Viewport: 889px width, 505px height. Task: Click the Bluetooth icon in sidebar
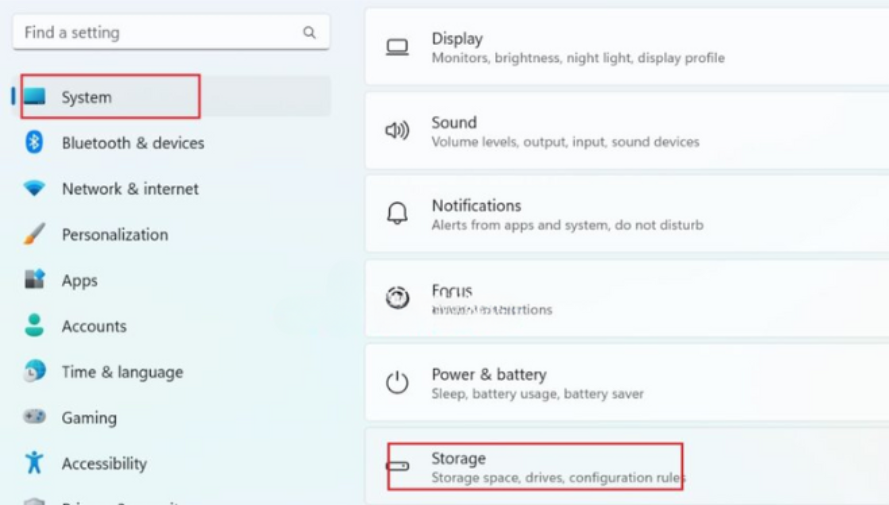point(34,142)
